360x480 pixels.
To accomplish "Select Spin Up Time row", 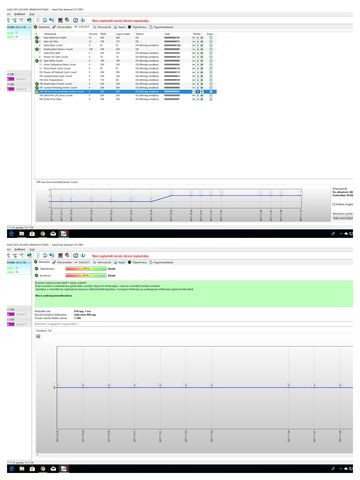I will tap(126, 41).
